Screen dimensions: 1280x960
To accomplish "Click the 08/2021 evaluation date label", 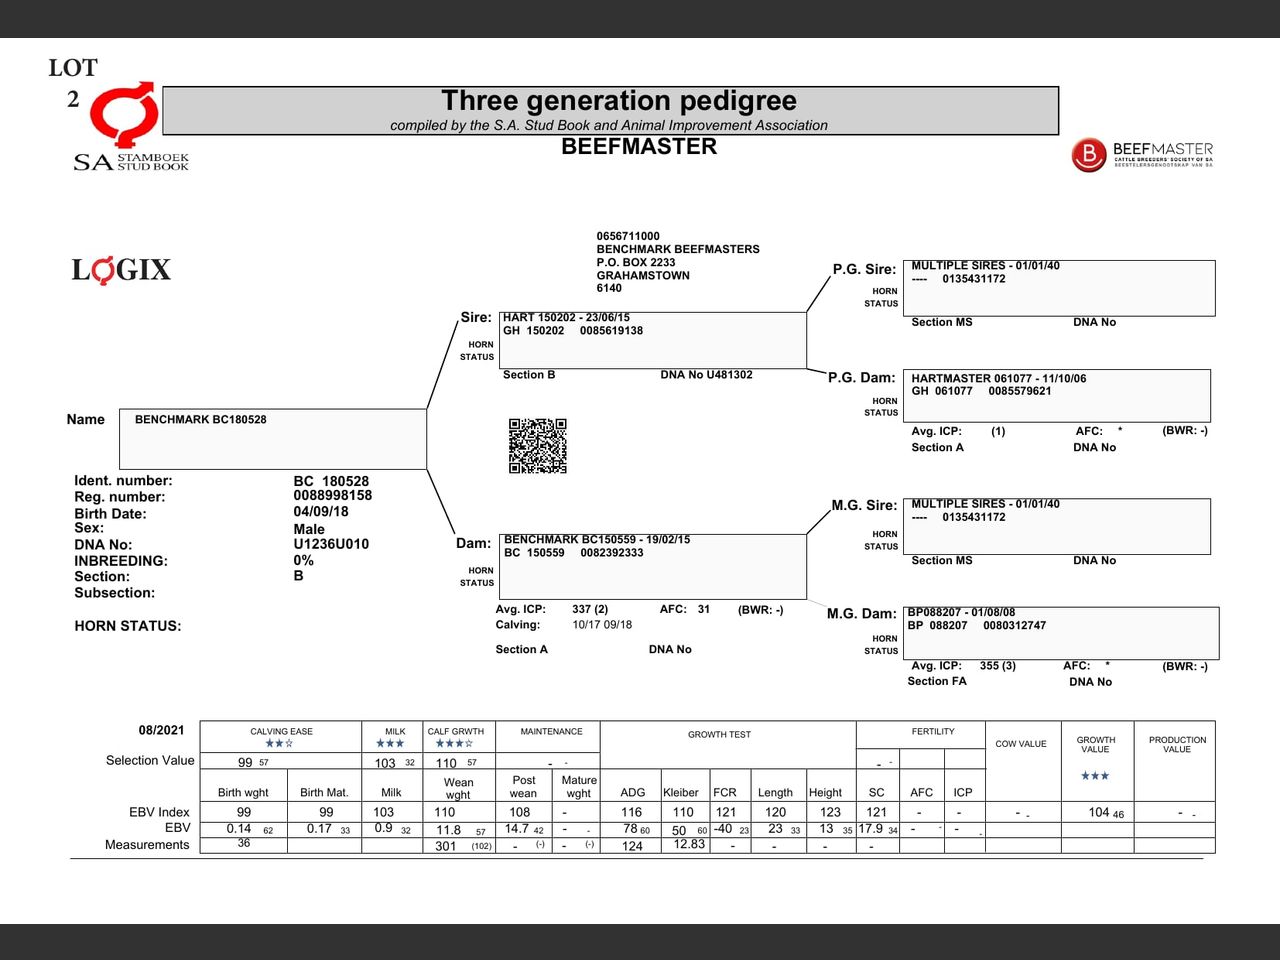I will 161,730.
